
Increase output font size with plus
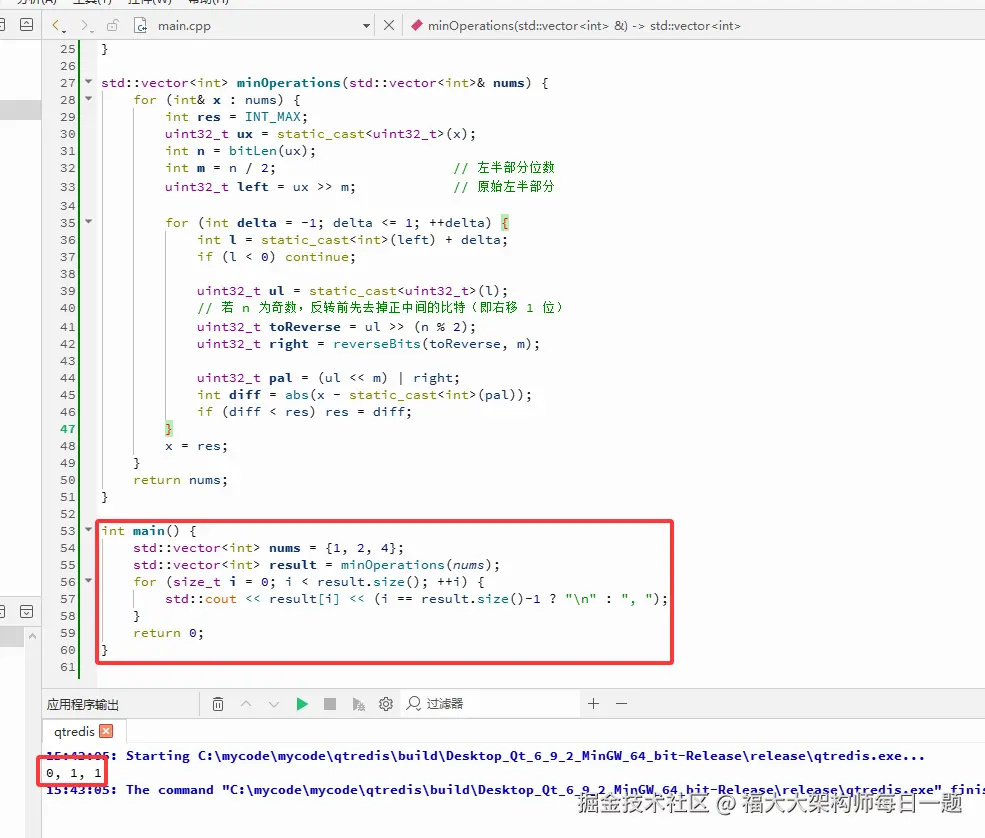pos(593,704)
